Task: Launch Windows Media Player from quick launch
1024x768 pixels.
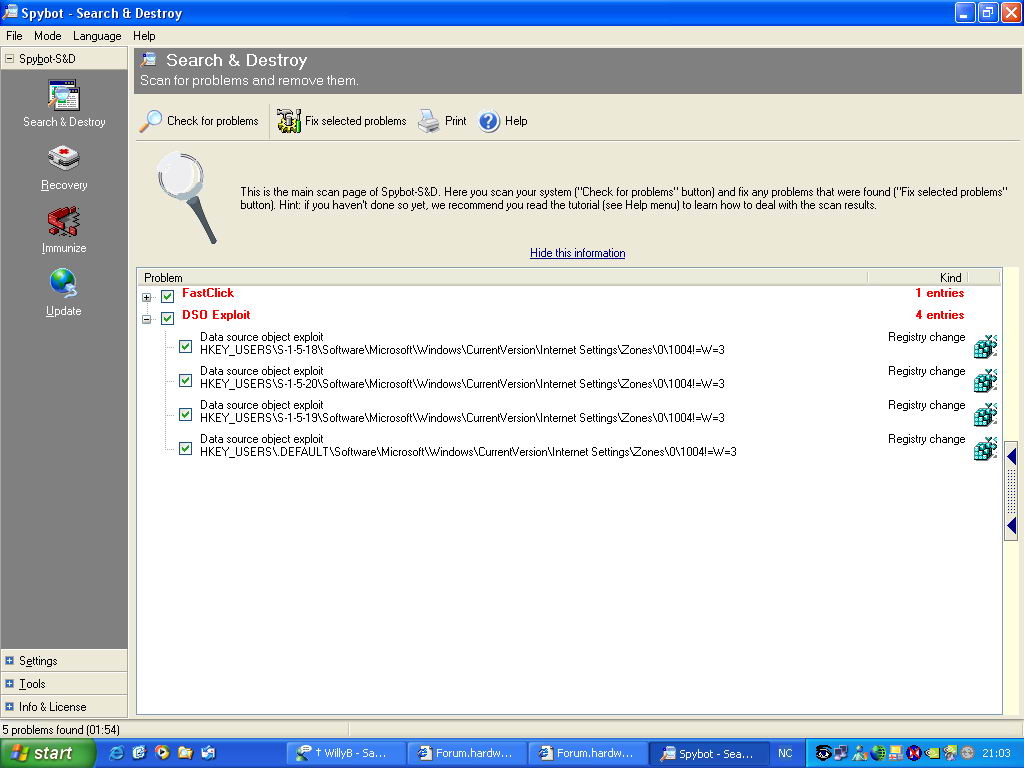Action: pos(162,753)
